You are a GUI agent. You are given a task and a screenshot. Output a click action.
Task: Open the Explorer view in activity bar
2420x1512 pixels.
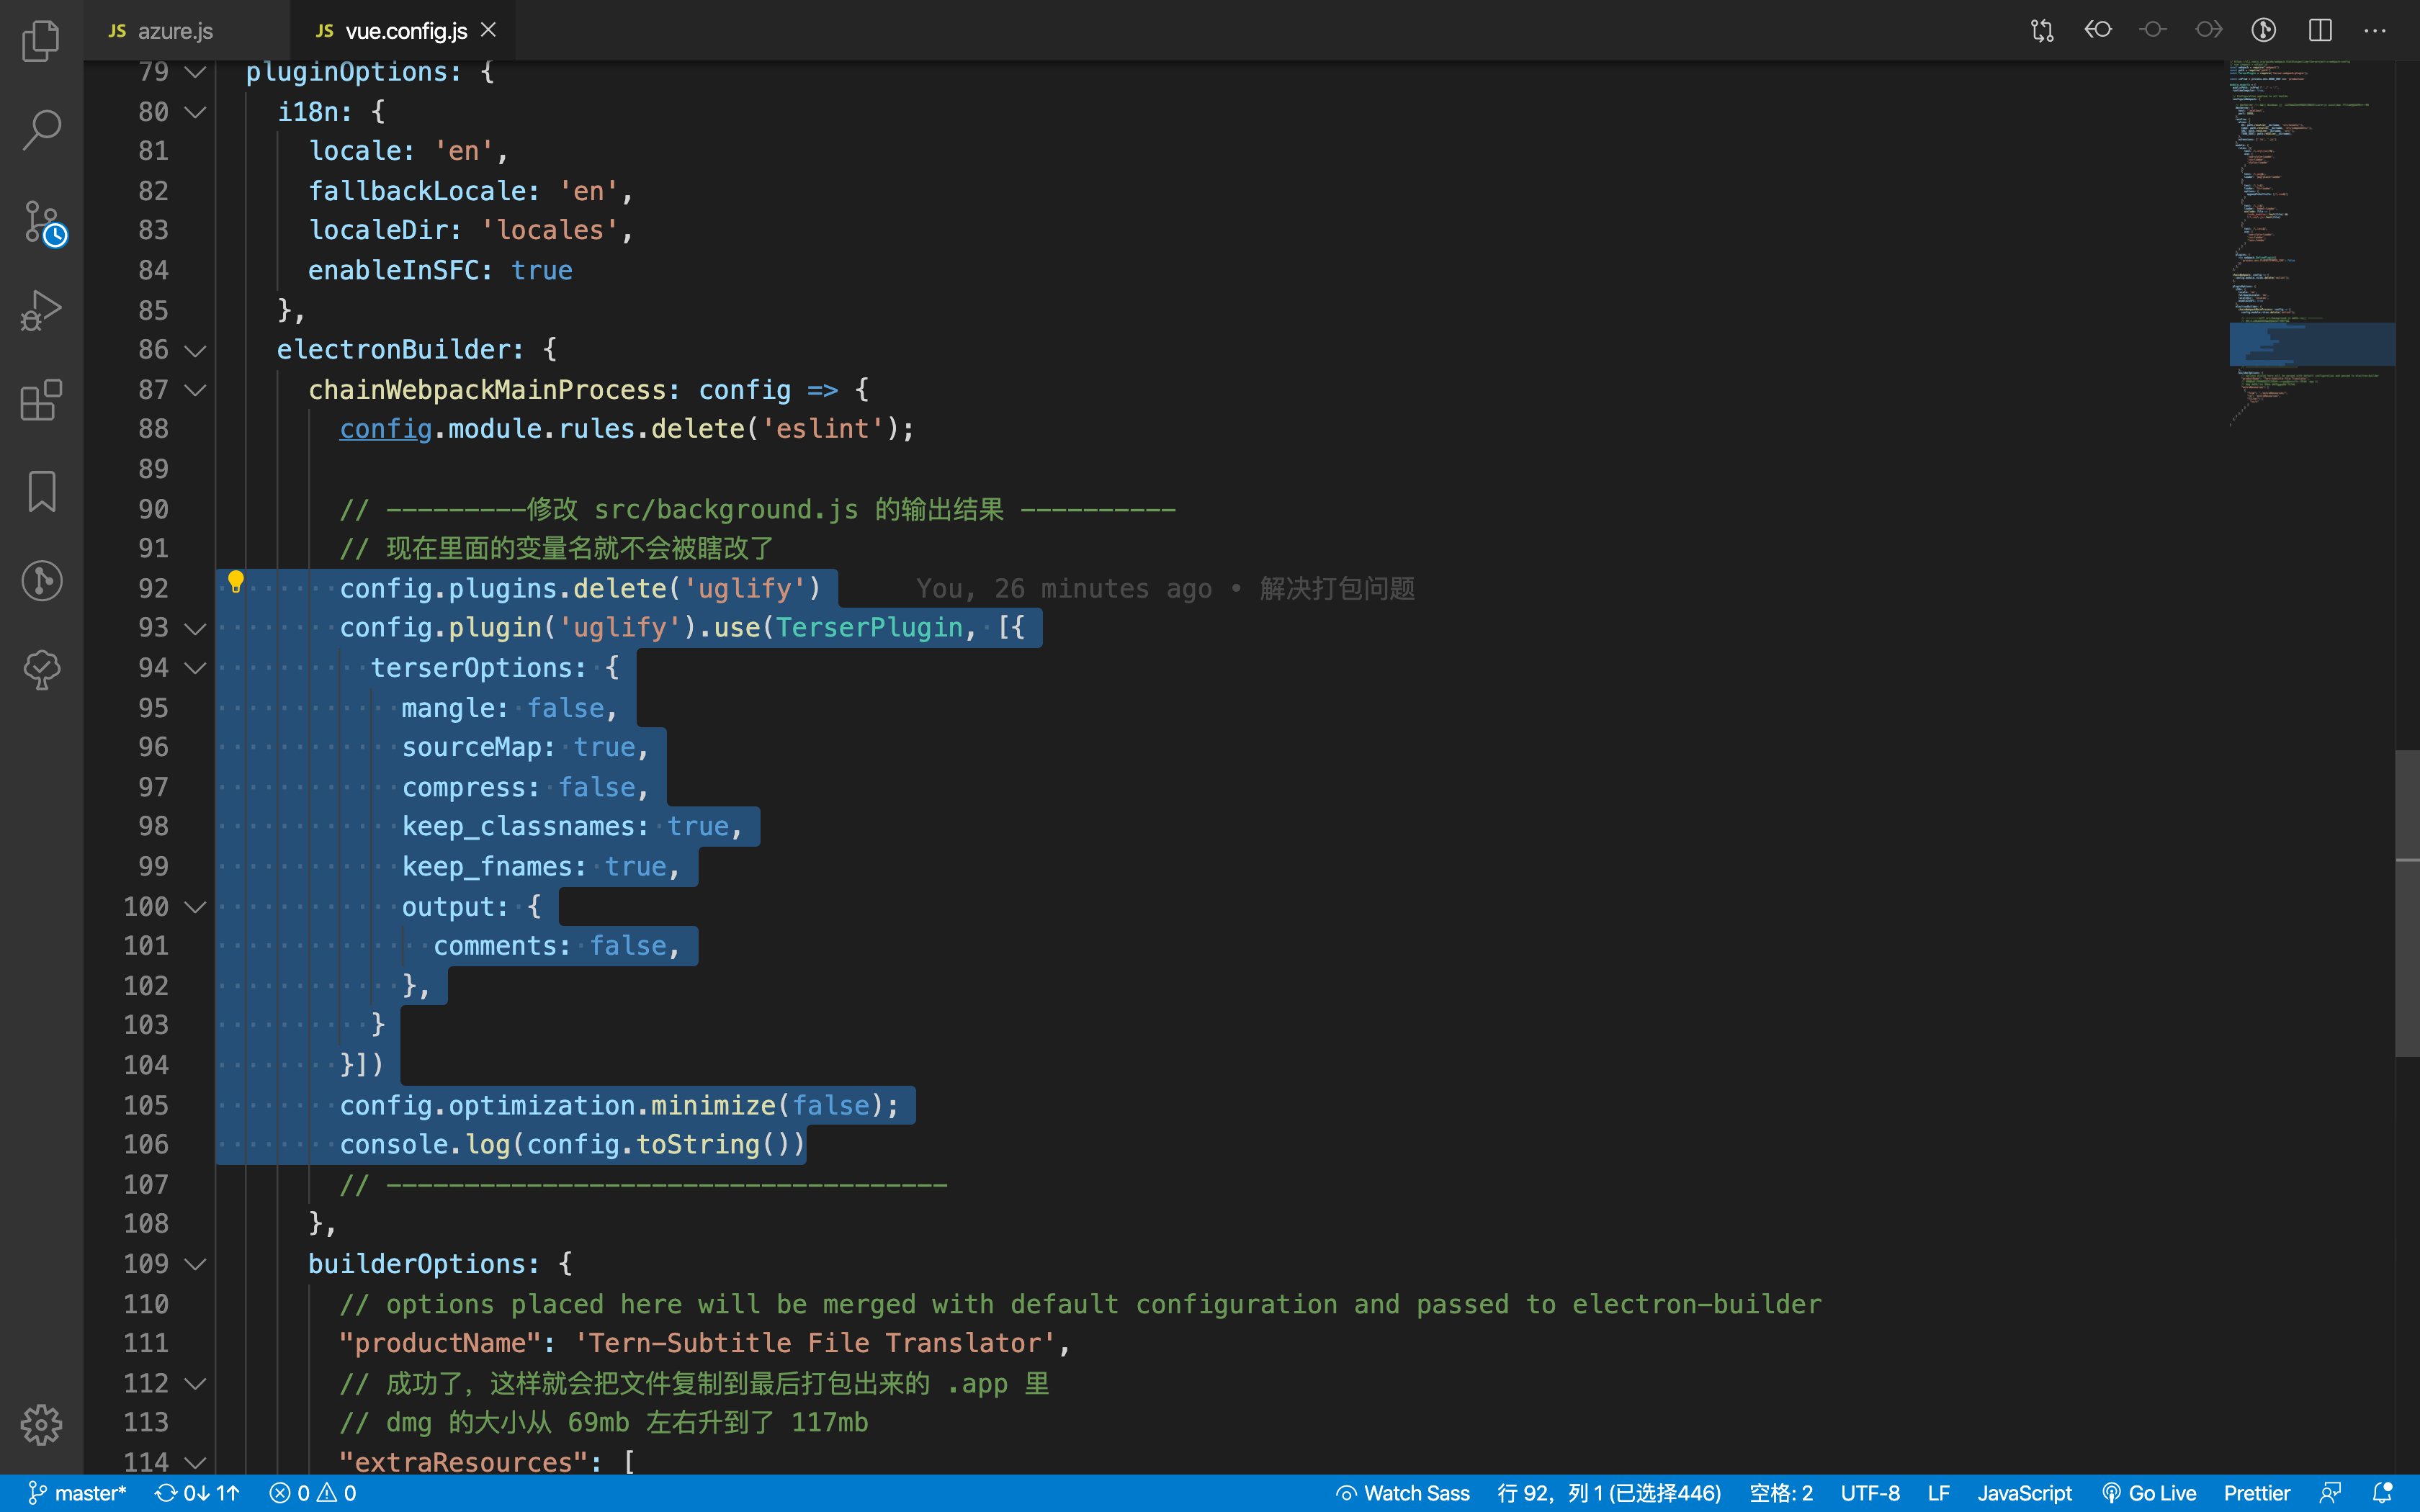(x=41, y=41)
